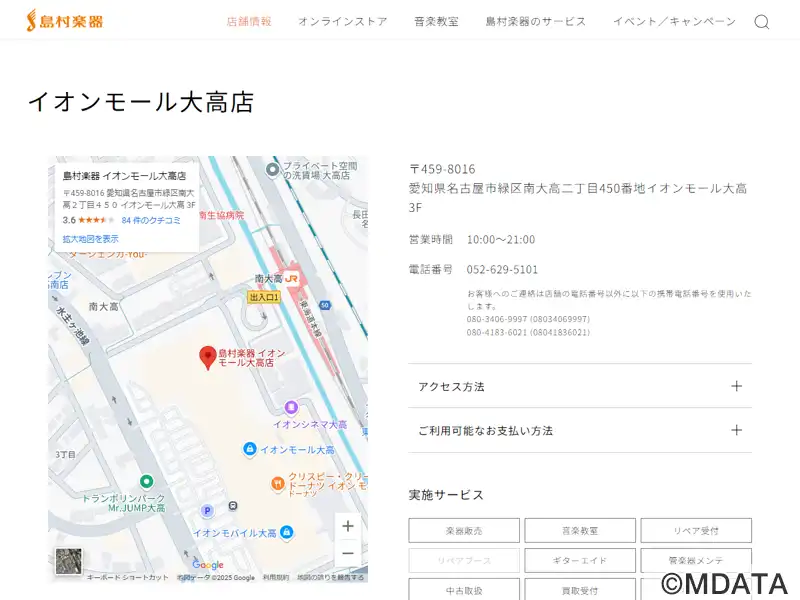
Task: Open the 島村楽器のサービス menu item
Action: point(536,21)
